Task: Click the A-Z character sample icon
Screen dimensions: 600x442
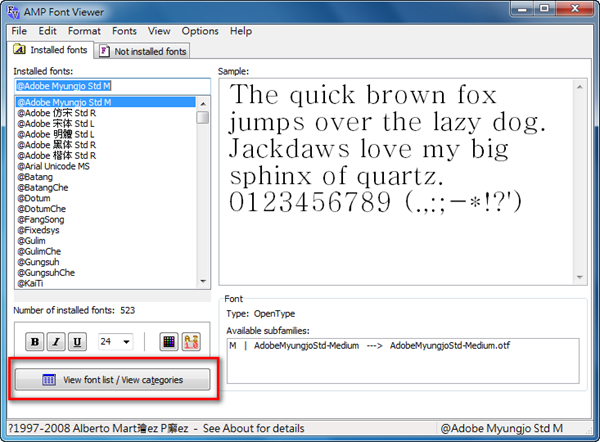Action: [x=190, y=342]
